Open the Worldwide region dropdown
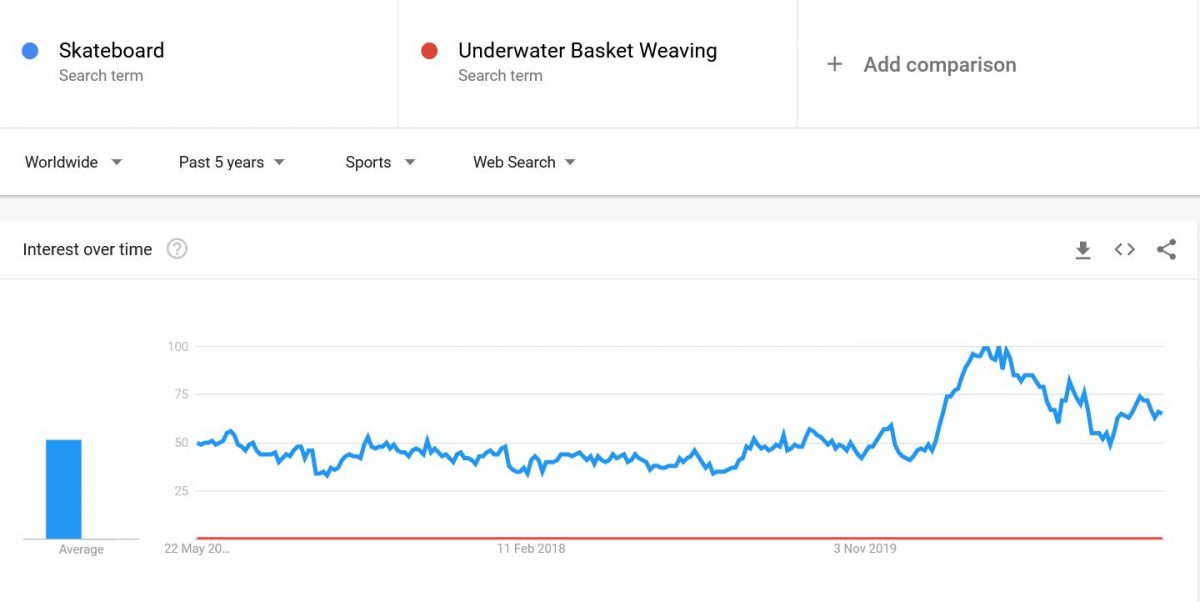Screen dimensions: 1200x602 (72, 161)
